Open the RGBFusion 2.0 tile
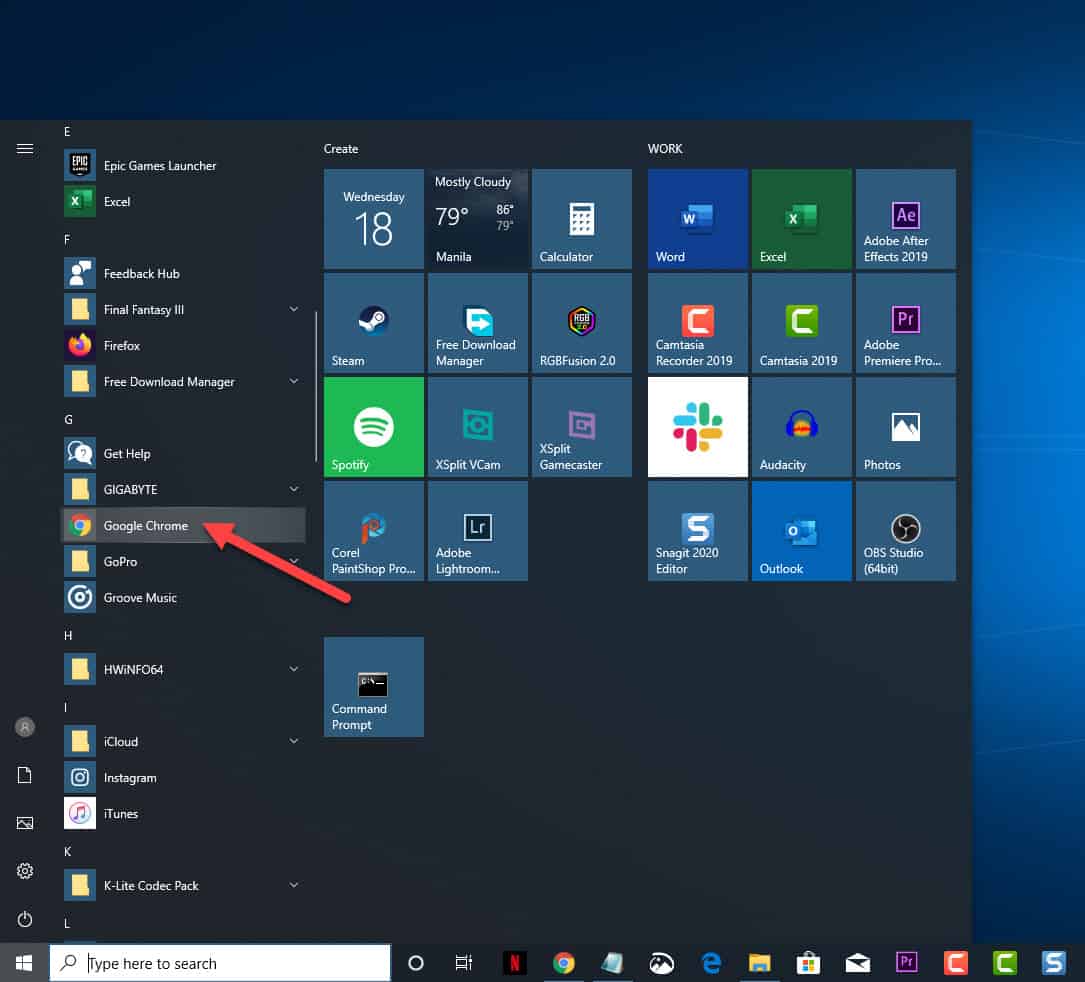Image resolution: width=1085 pixels, height=982 pixels. click(582, 322)
